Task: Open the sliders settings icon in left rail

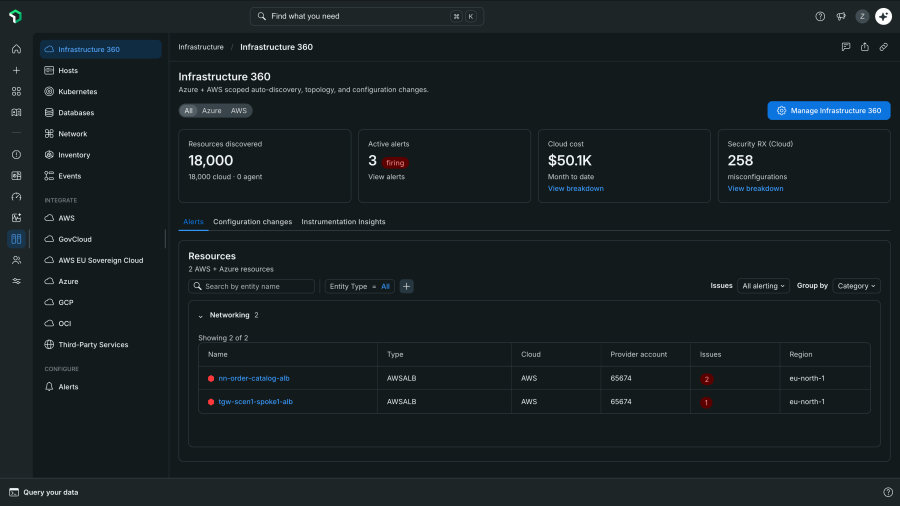Action: (16, 281)
